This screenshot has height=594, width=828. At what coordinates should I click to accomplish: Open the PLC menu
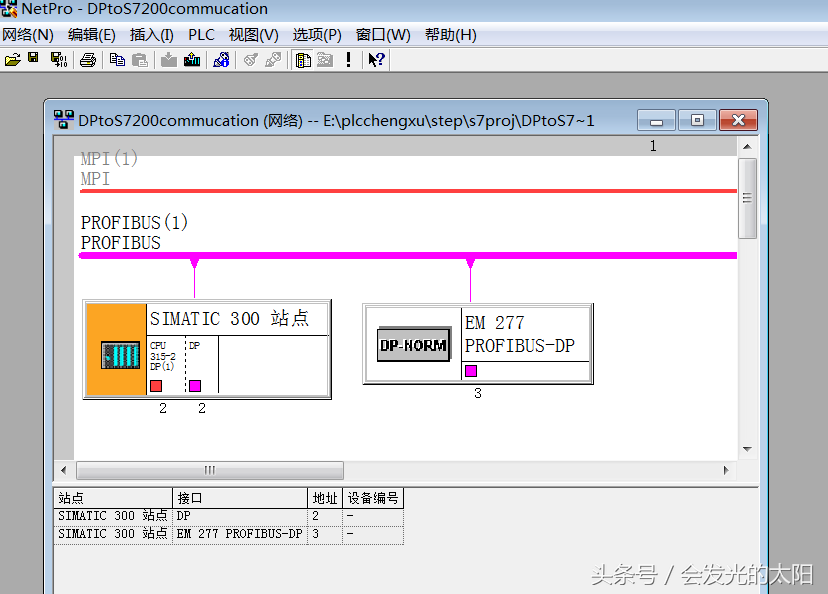point(201,35)
